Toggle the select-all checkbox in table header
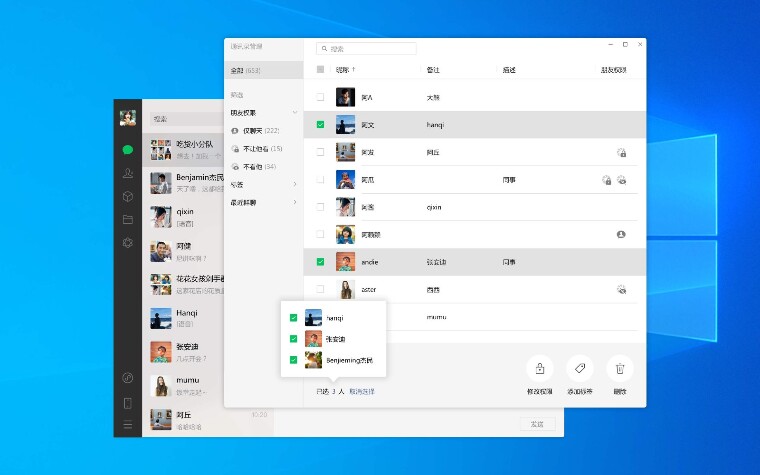Image resolution: width=760 pixels, height=475 pixels. (320, 70)
